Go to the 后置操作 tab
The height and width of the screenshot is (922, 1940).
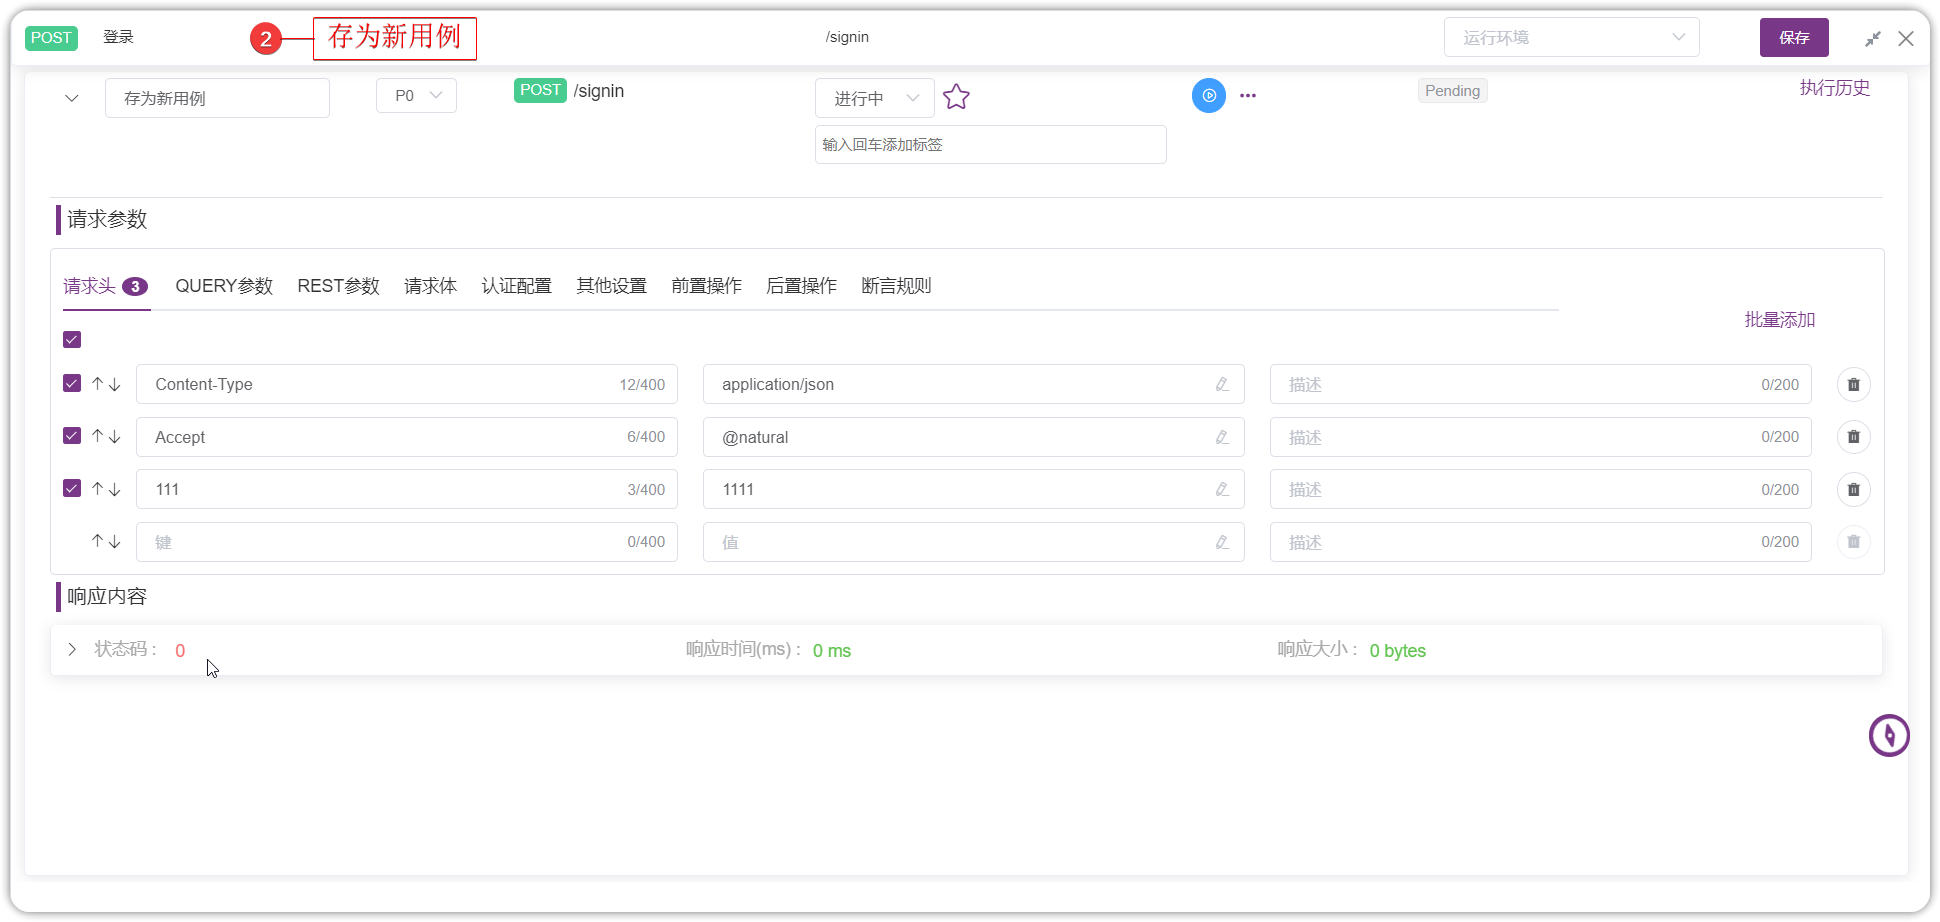pyautogui.click(x=802, y=286)
